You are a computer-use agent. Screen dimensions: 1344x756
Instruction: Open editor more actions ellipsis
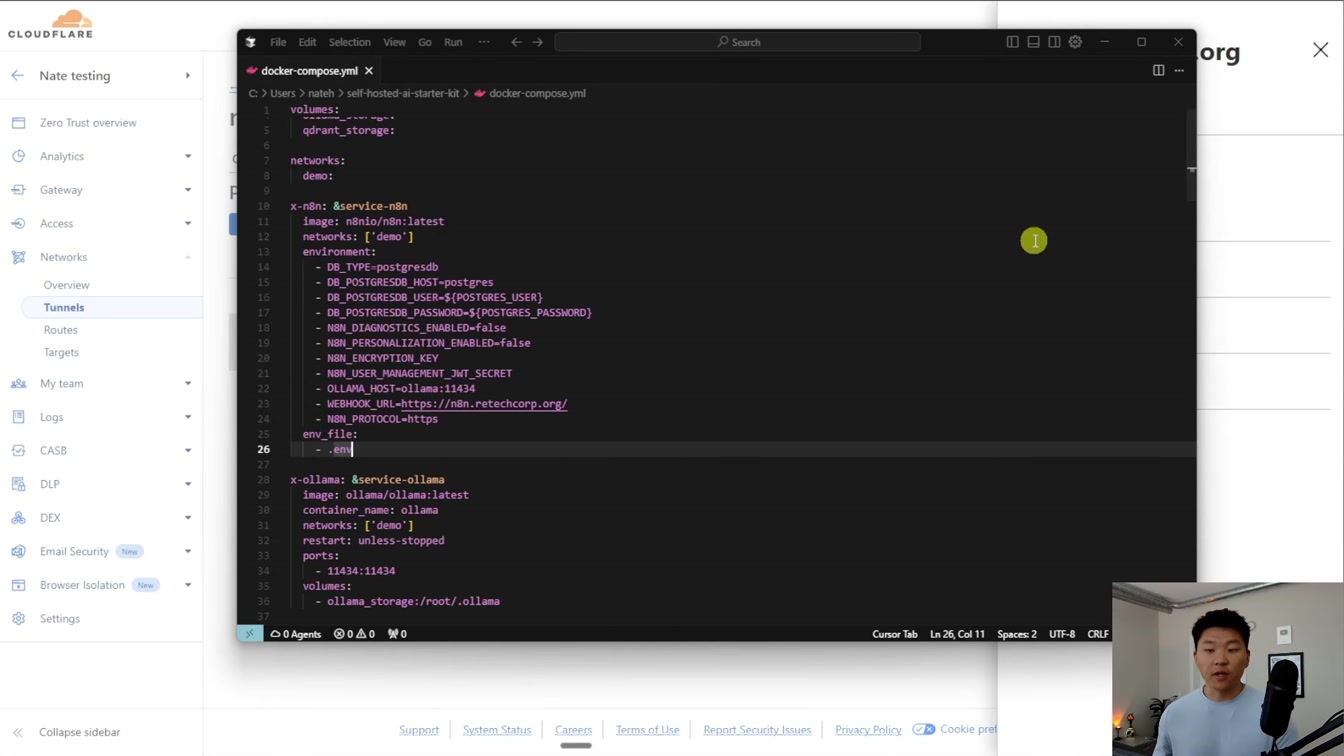[x=1179, y=70]
